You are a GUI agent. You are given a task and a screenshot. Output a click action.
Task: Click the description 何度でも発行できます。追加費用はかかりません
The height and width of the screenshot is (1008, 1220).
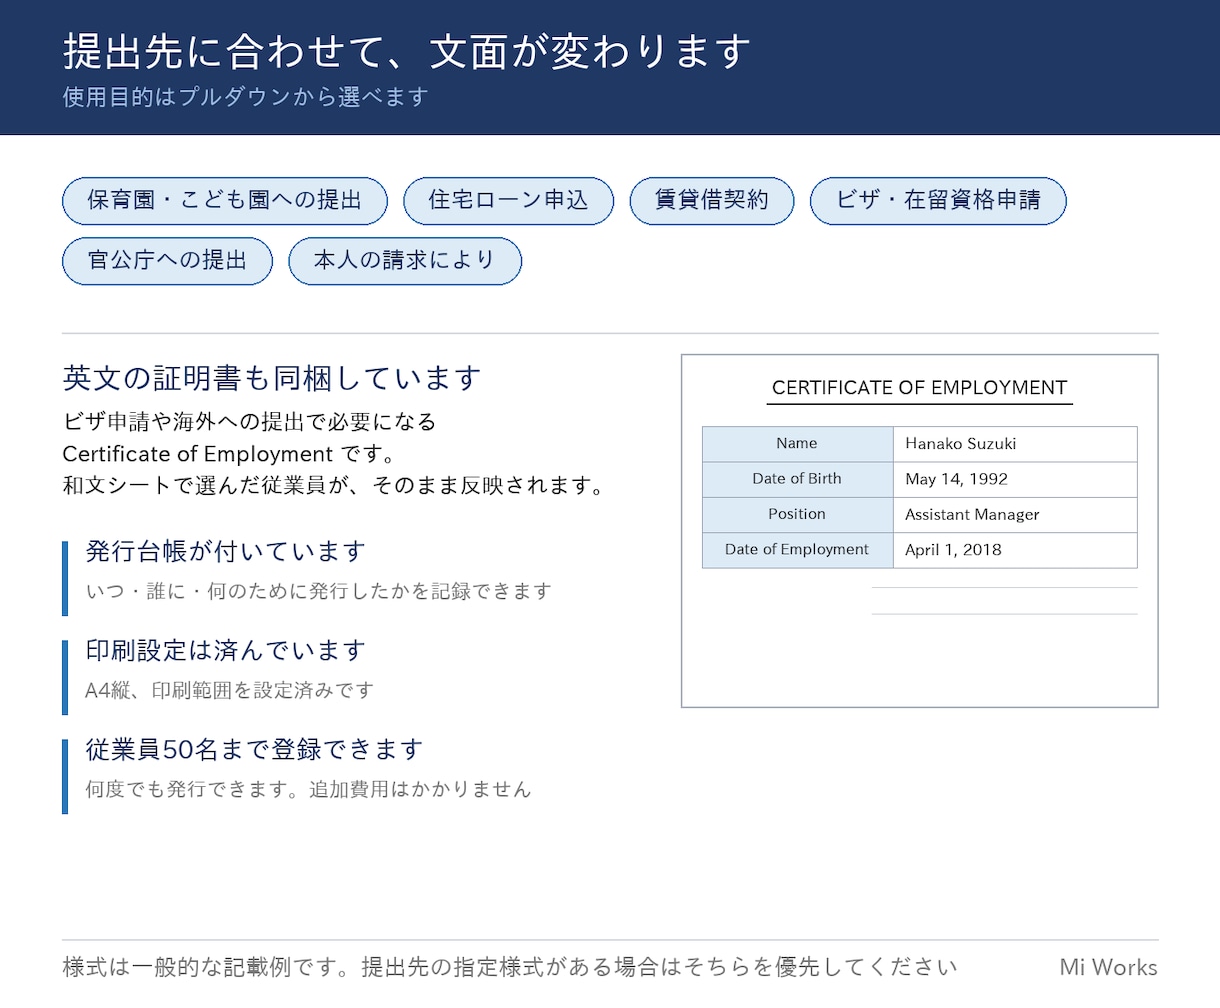tap(308, 789)
